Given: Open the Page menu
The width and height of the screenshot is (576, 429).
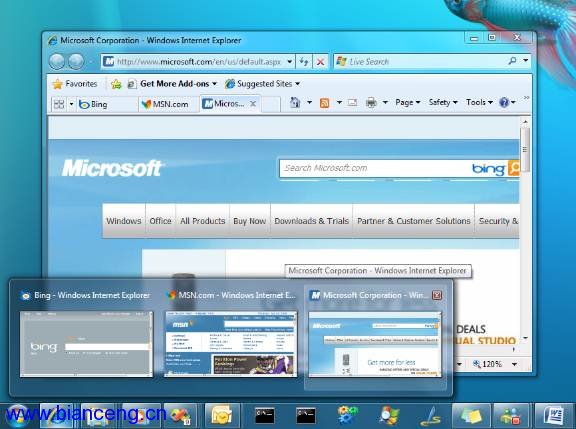Looking at the screenshot, I should point(408,102).
